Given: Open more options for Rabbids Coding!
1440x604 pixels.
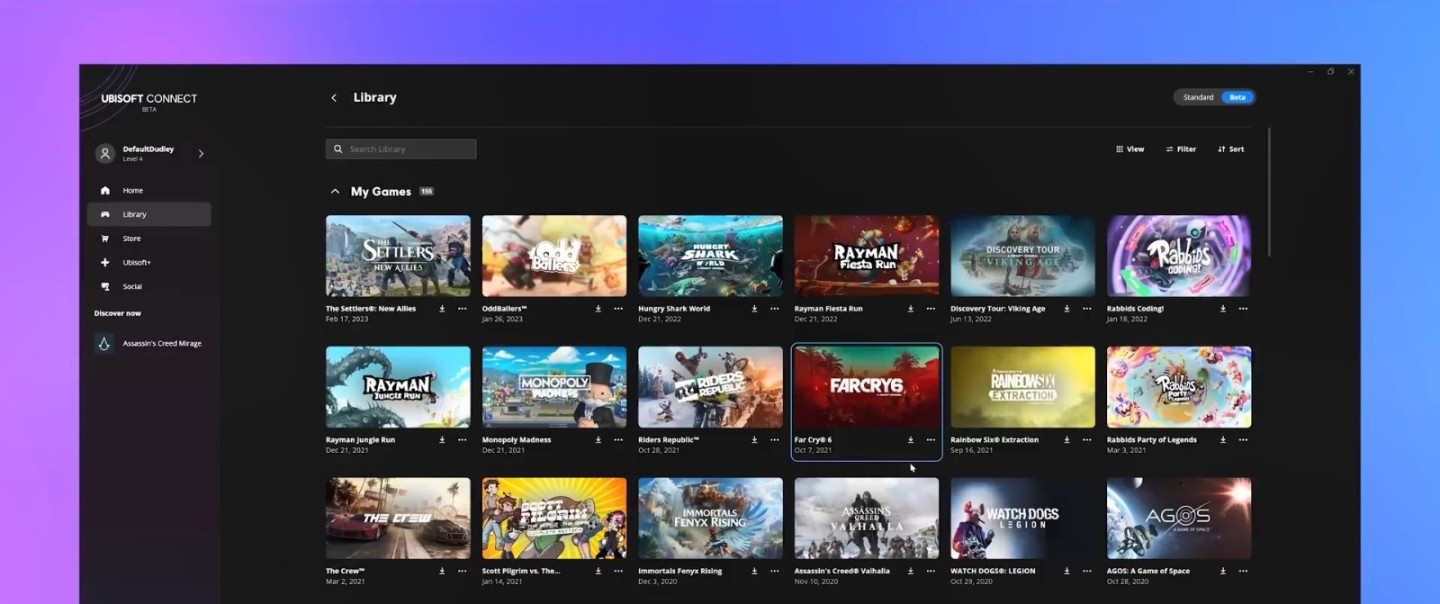Looking at the screenshot, I should coord(1242,309).
